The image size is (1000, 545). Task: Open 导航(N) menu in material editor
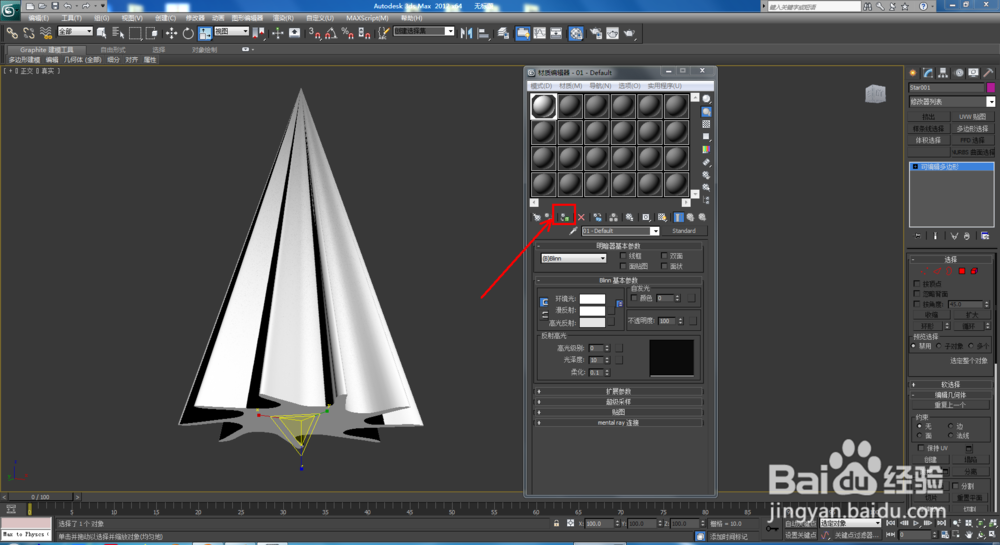coord(599,85)
